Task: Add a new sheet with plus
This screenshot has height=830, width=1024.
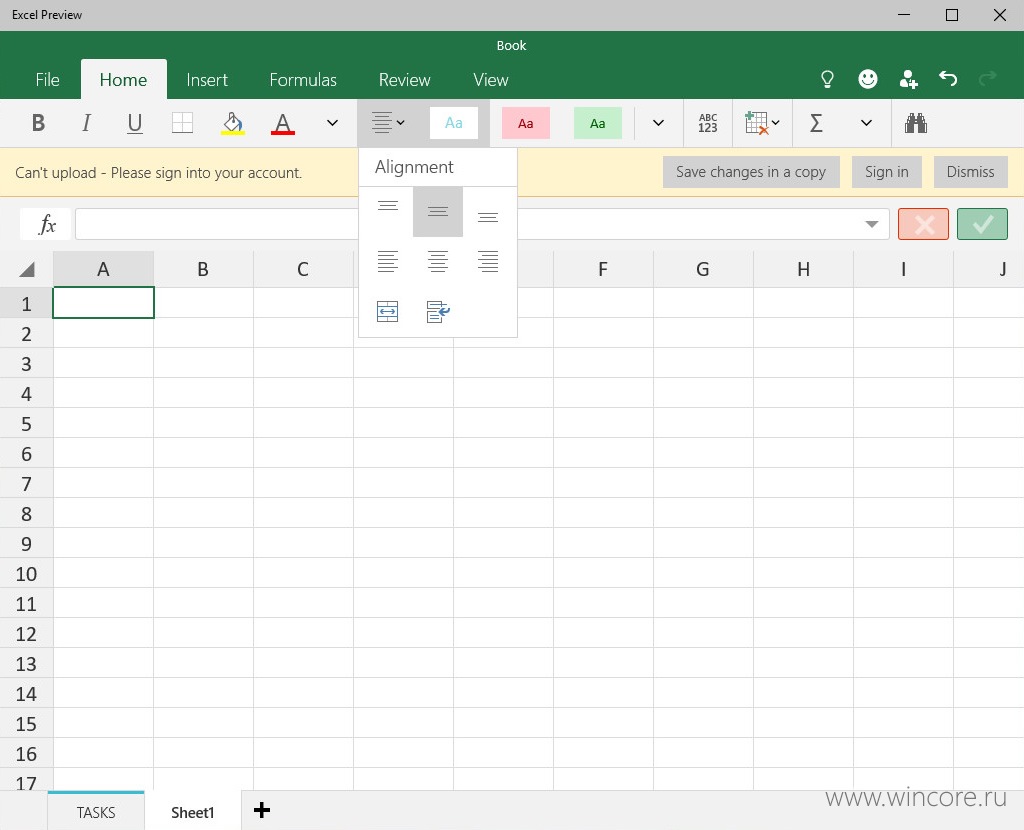Action: pos(262,810)
